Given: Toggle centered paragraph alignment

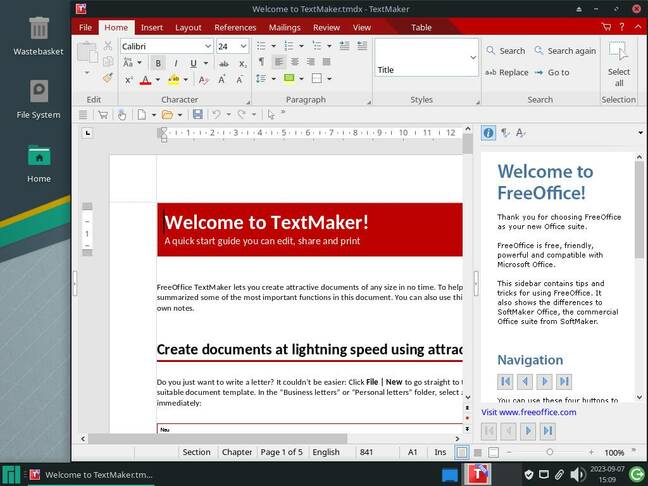Looking at the screenshot, I should click(x=295, y=62).
